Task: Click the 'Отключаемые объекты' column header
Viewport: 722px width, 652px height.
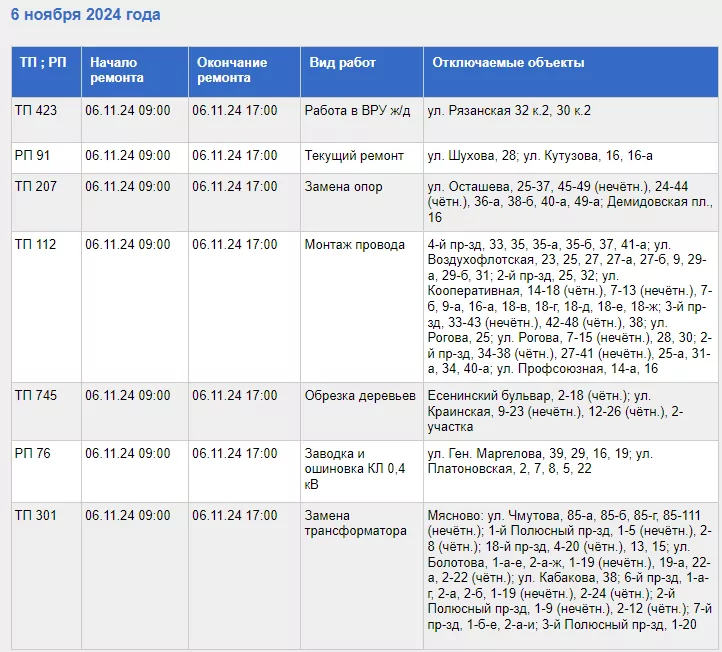Action: click(571, 72)
